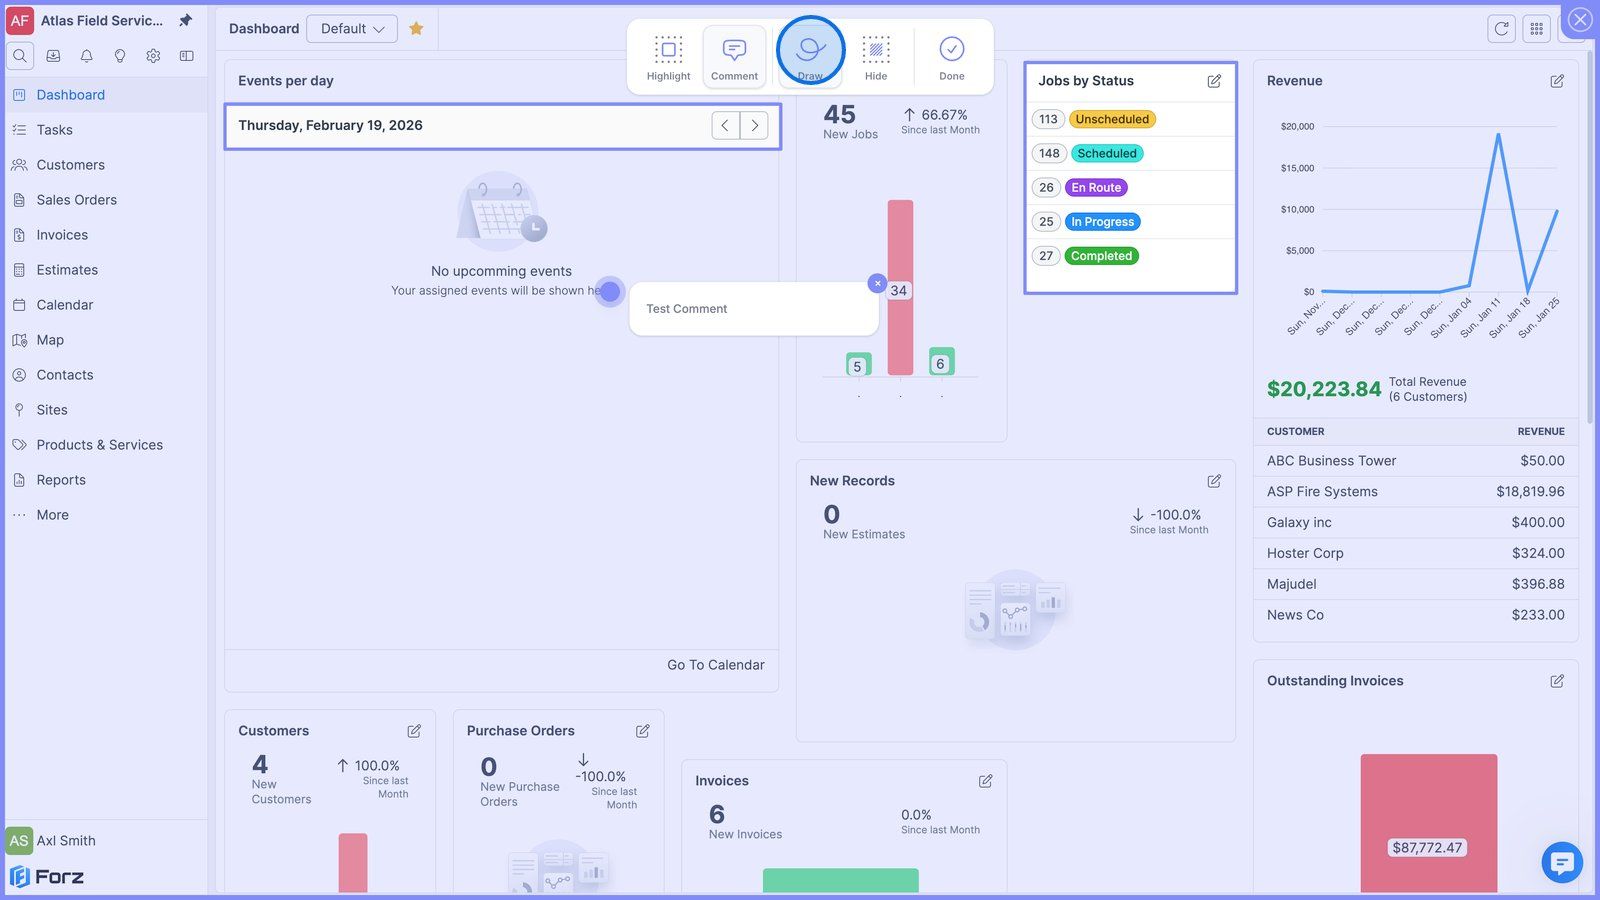Toggle the favorite star for dashboard
The image size is (1600, 900).
[416, 29]
